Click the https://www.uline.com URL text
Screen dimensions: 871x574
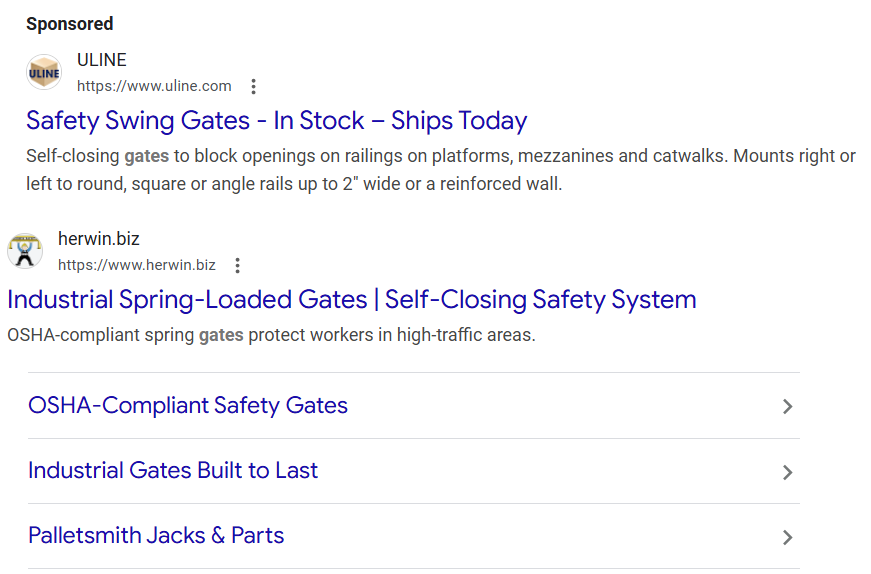tap(154, 86)
